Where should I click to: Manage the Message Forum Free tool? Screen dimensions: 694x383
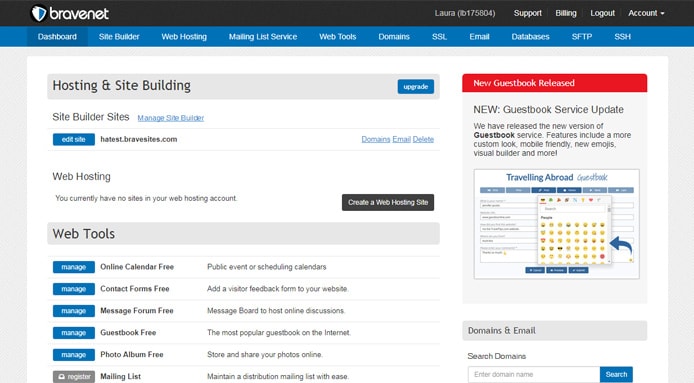pos(73,311)
